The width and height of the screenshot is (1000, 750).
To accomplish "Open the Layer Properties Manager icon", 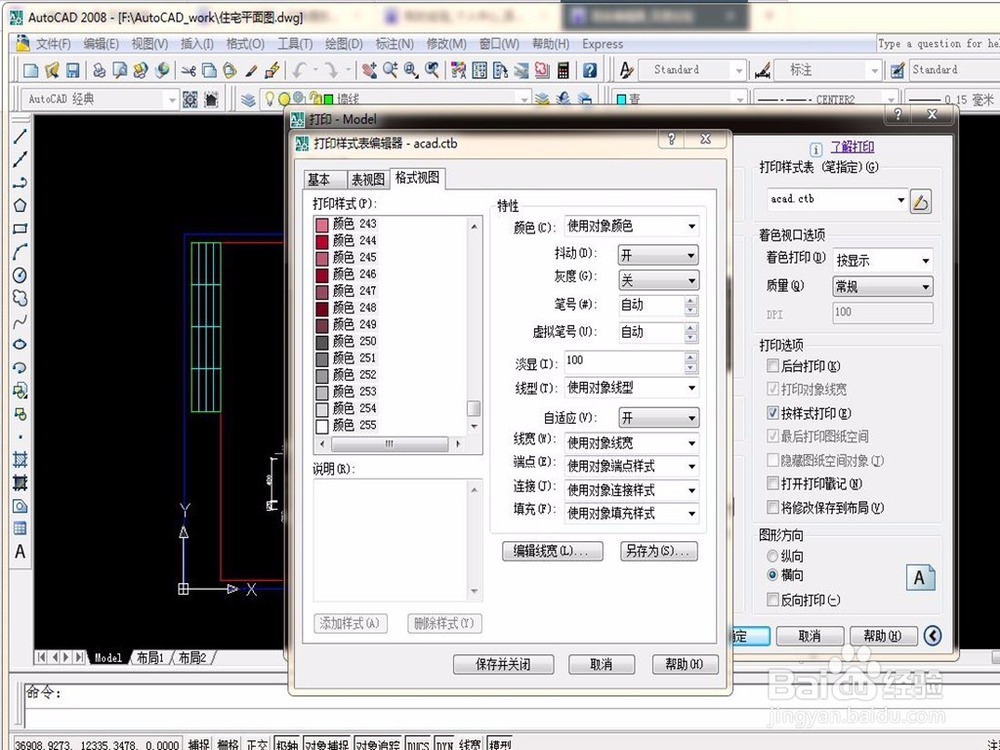I will pyautogui.click(x=248, y=99).
